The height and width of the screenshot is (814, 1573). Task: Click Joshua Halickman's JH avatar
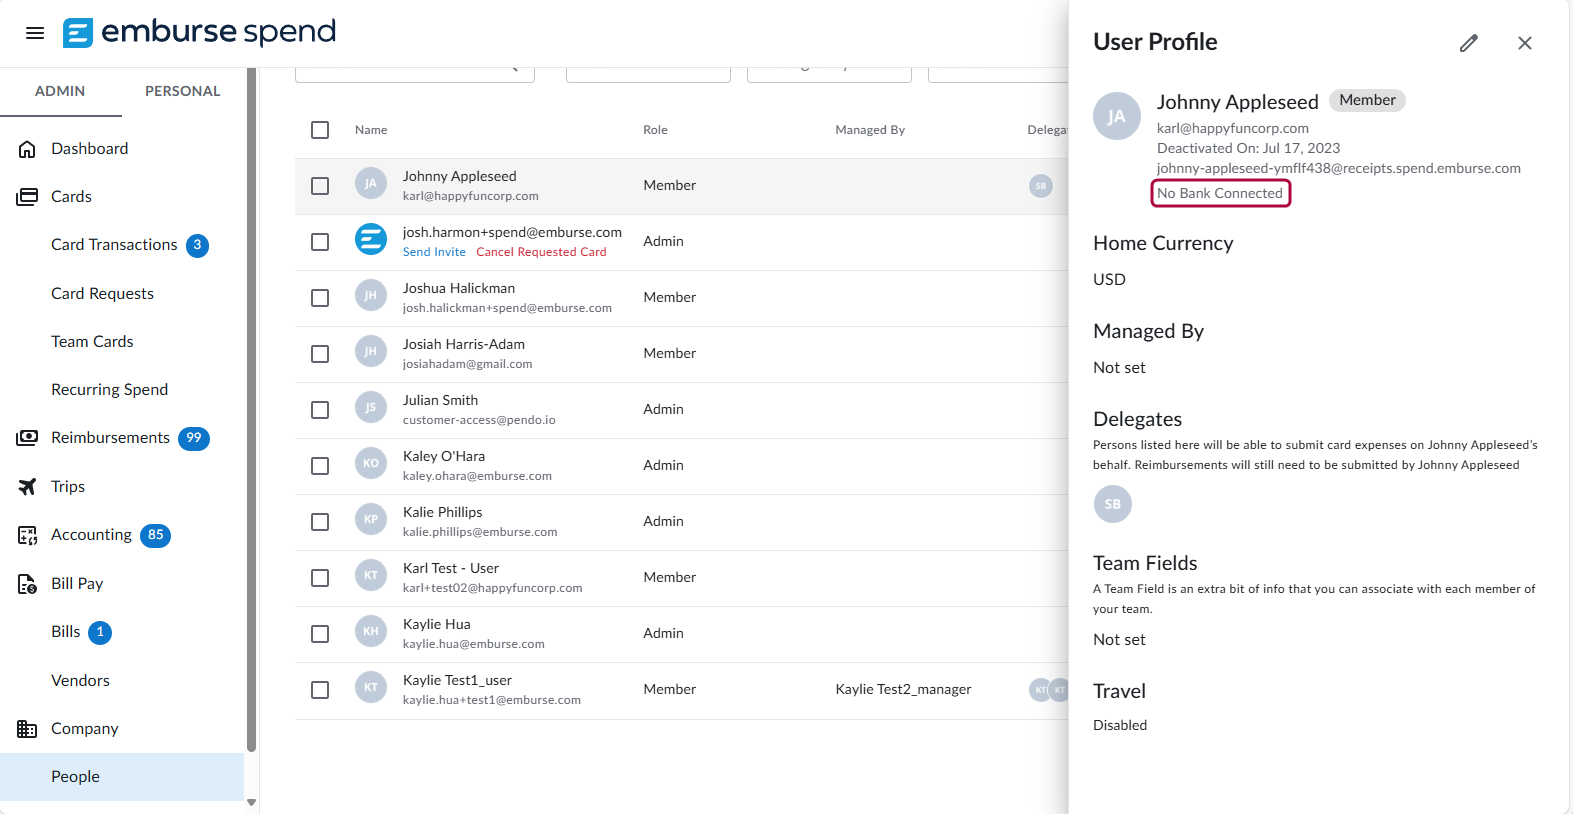[371, 295]
